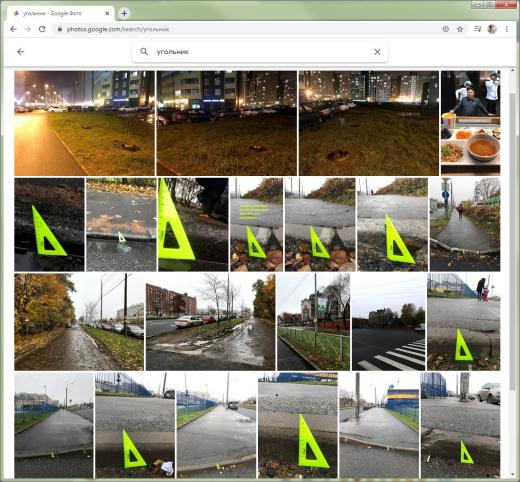Bookmark page using the star icon

click(x=460, y=29)
